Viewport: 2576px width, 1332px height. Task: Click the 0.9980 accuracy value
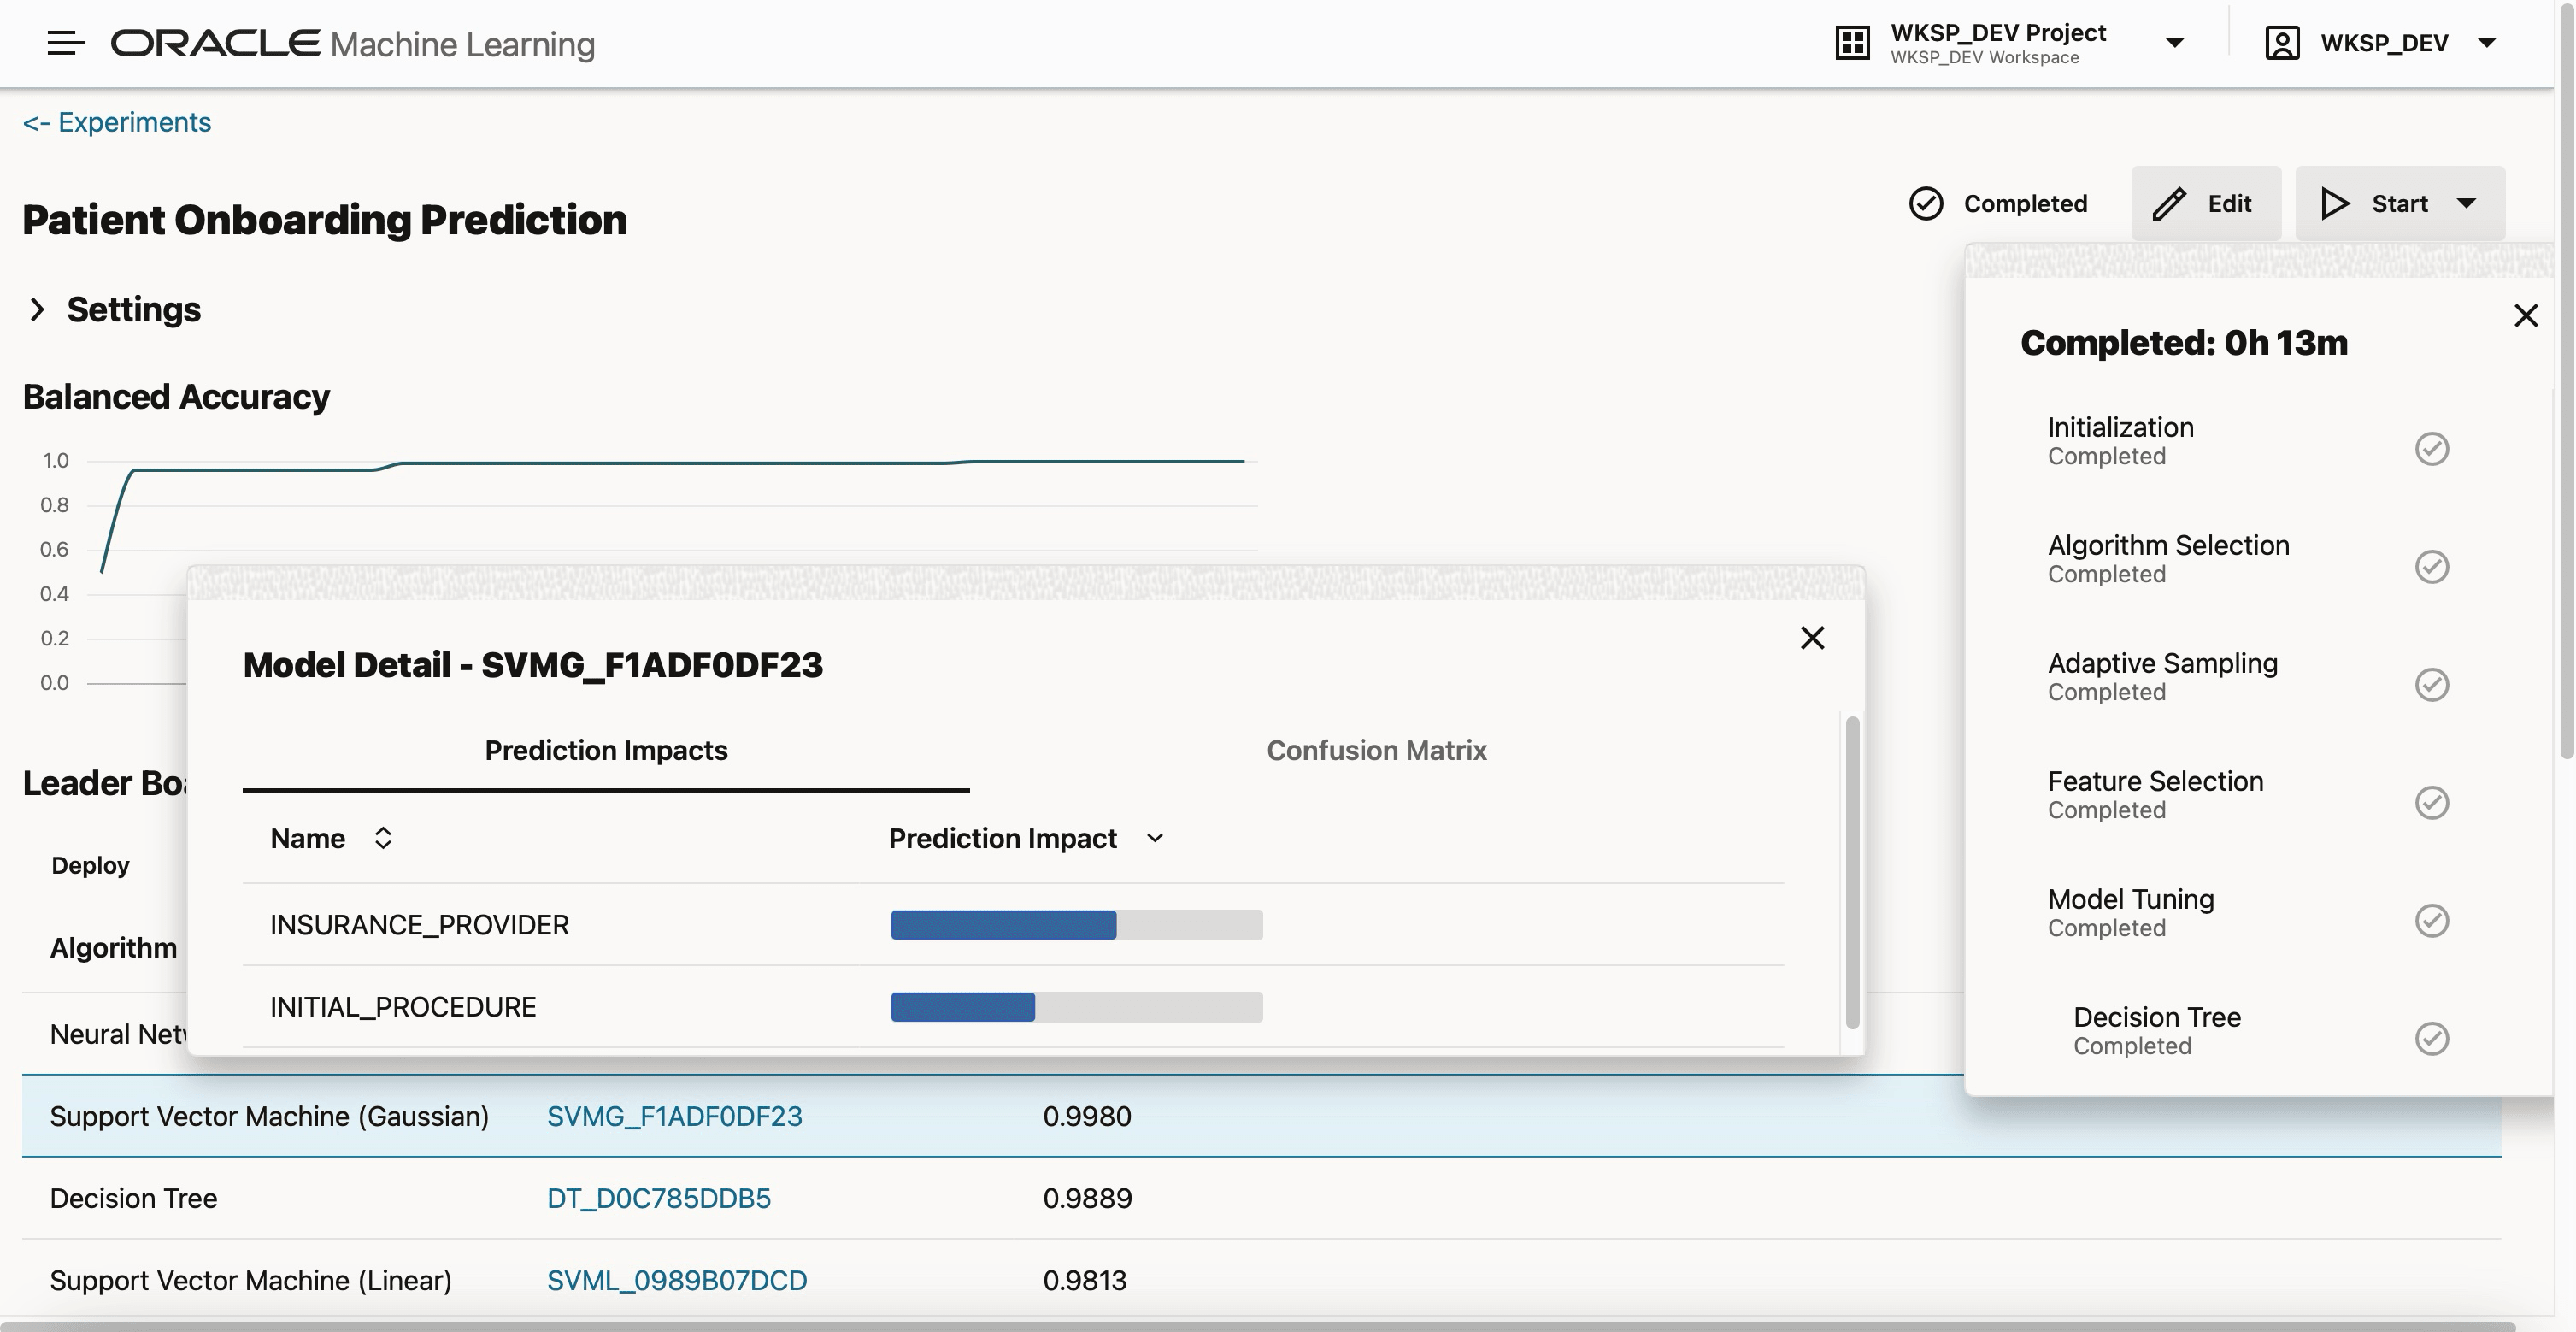tap(1087, 1116)
